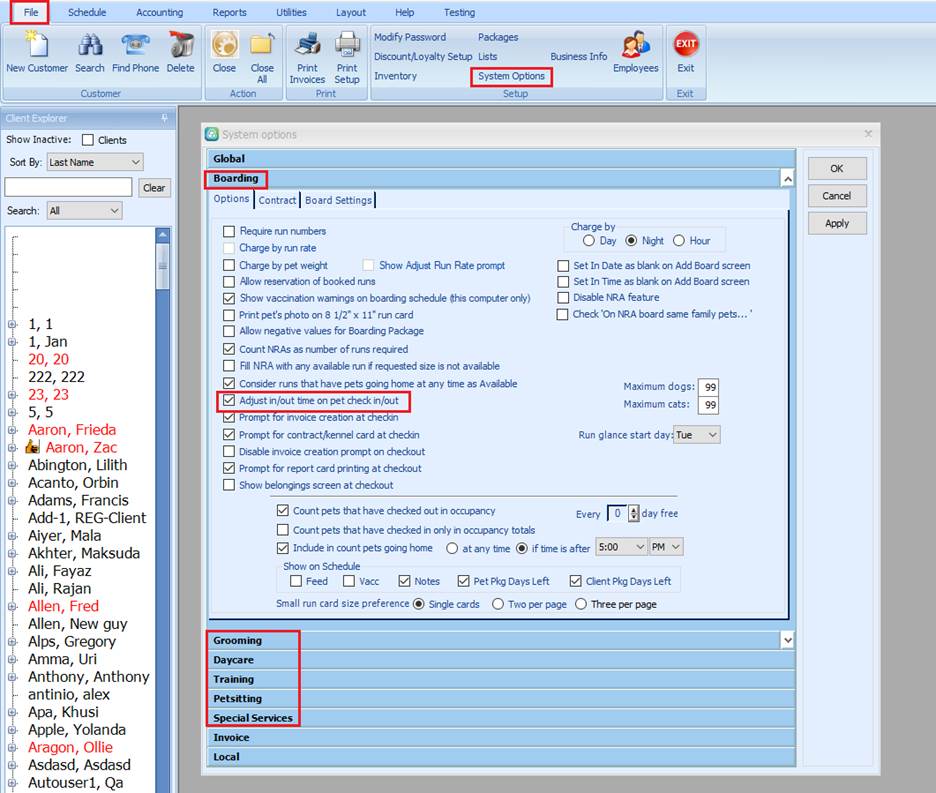Click the Clear search button
Screen dimensions: 936x793
(x=154, y=187)
